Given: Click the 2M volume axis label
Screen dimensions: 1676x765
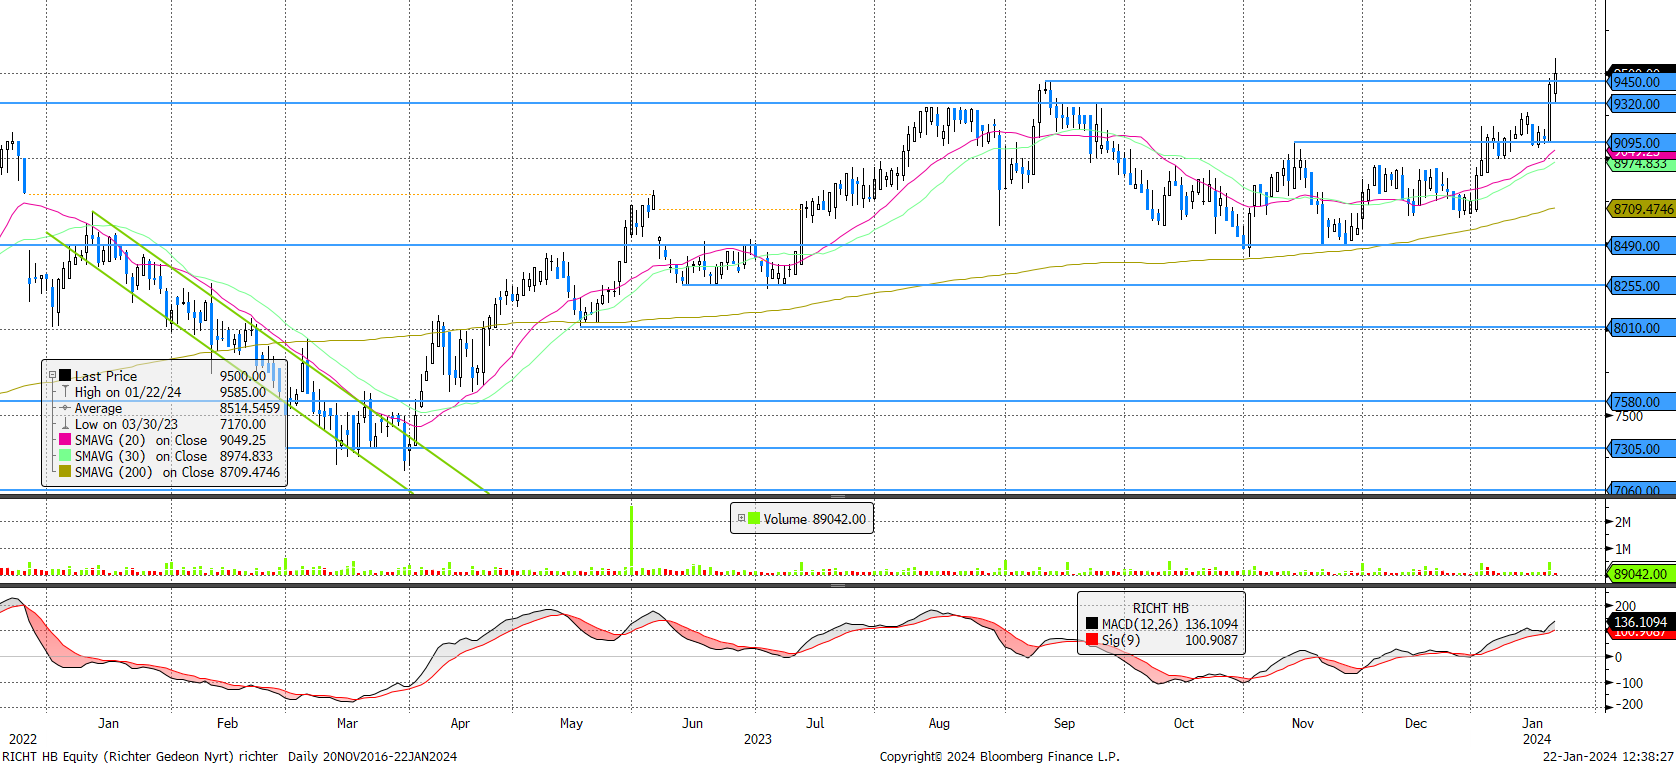Looking at the screenshot, I should coord(1623,522).
